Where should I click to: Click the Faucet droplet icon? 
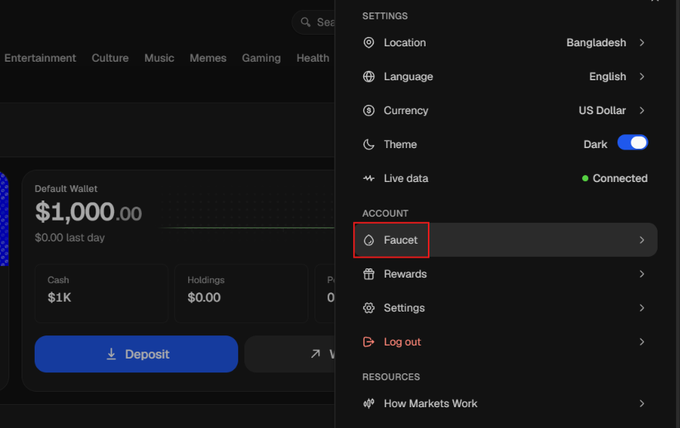click(x=369, y=240)
